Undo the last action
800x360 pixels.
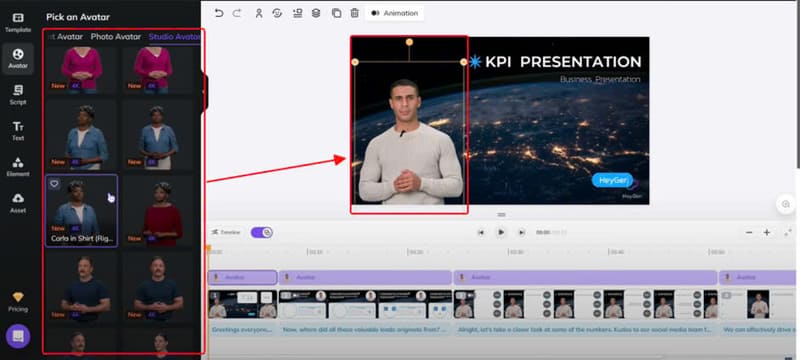219,13
